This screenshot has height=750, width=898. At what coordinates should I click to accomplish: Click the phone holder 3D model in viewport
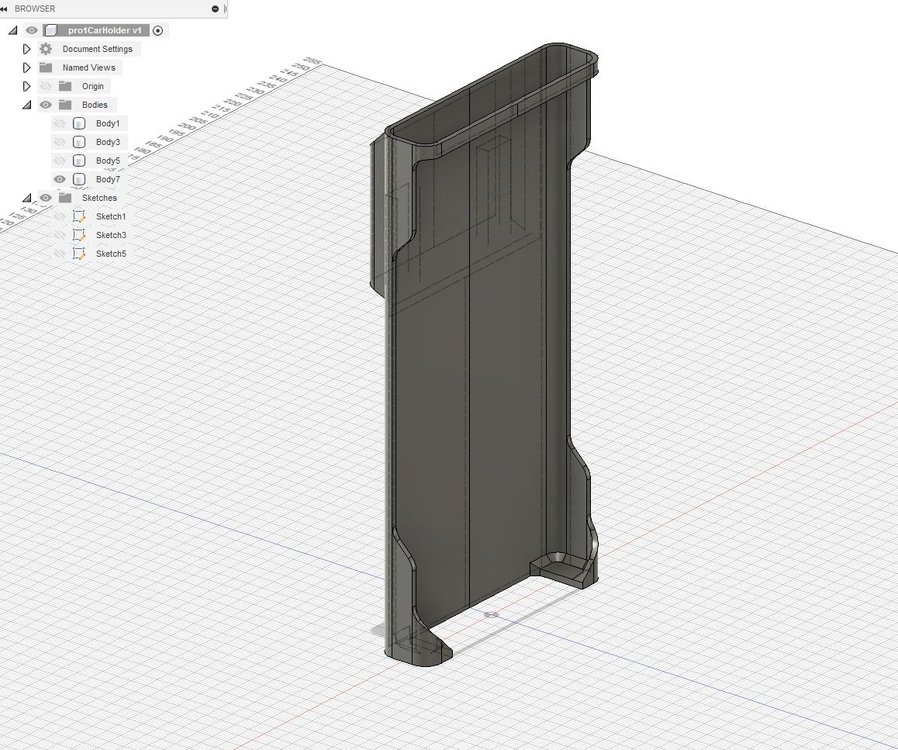tap(470, 400)
